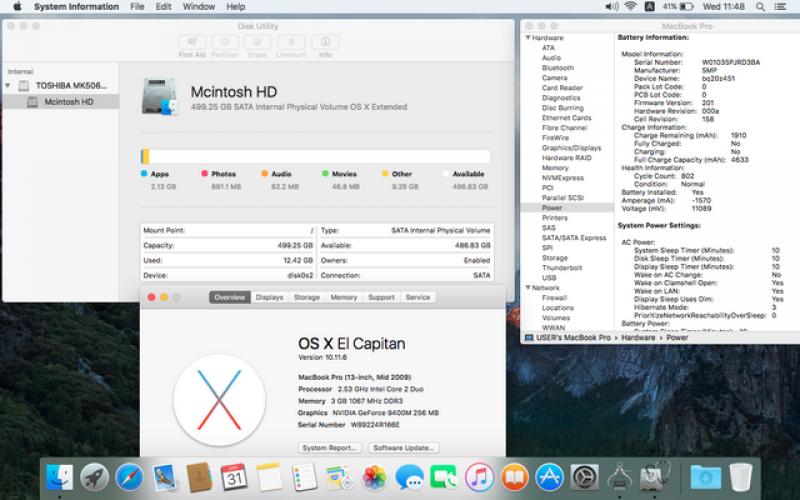The height and width of the screenshot is (500, 800).
Task: Open the Apple menu
Action: pos(17,7)
